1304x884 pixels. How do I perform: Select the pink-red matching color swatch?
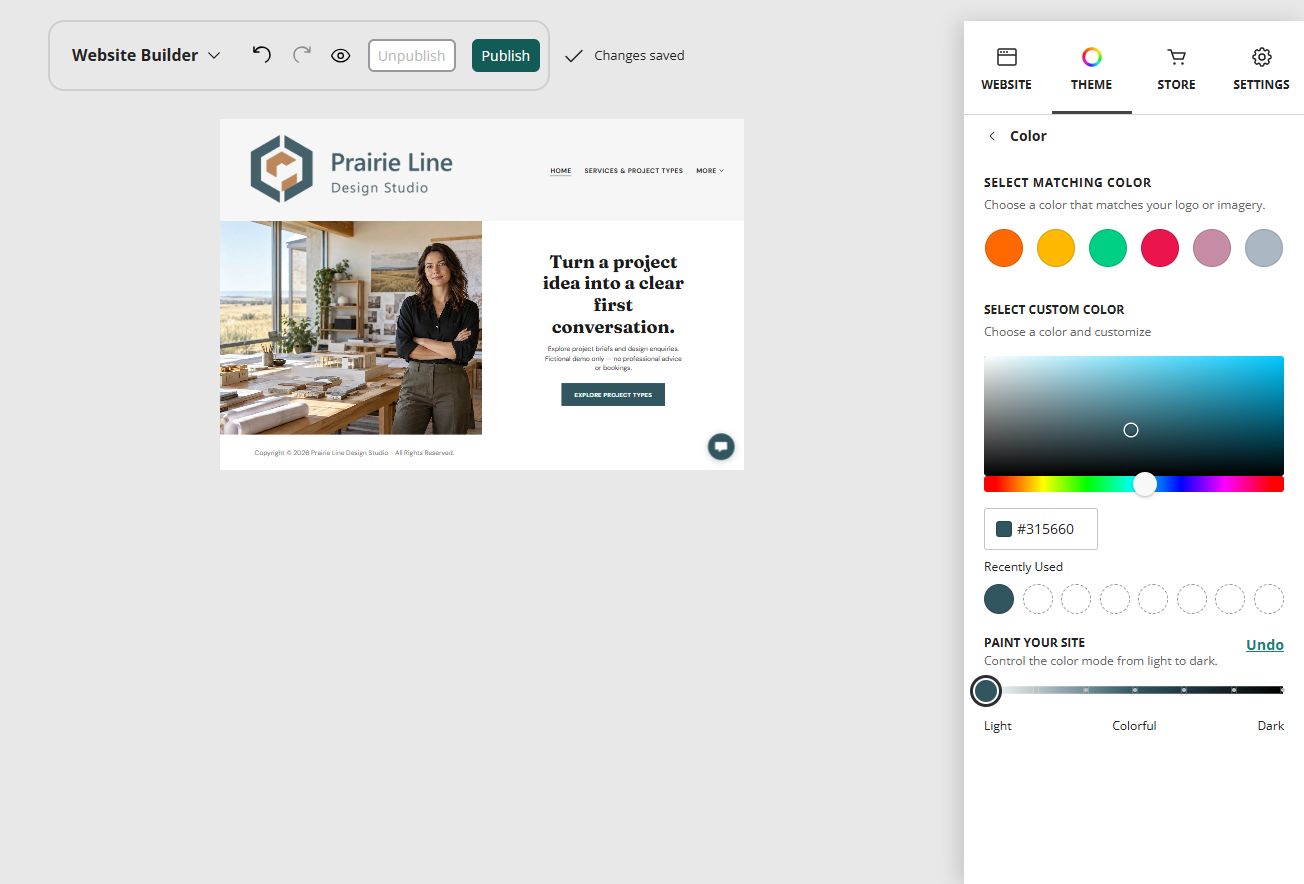coord(1160,248)
